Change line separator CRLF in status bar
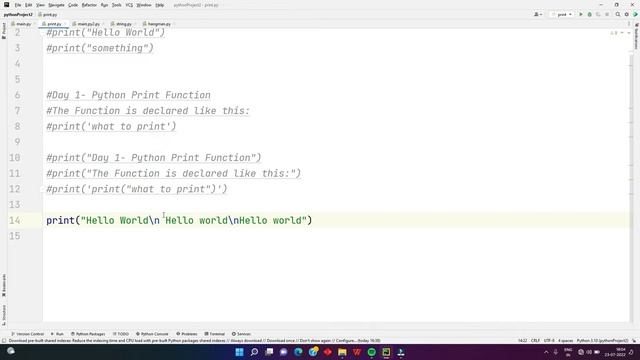This screenshot has height=360, width=640. 535,340
